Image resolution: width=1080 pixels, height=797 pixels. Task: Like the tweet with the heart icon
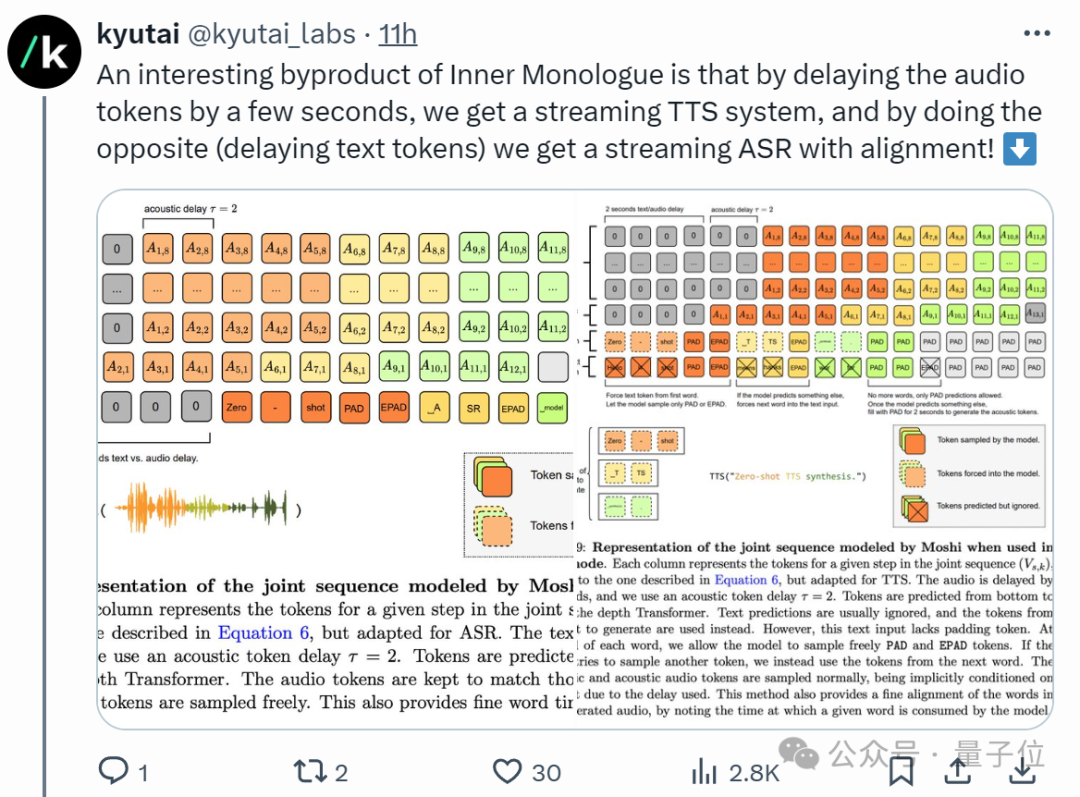coord(507,771)
